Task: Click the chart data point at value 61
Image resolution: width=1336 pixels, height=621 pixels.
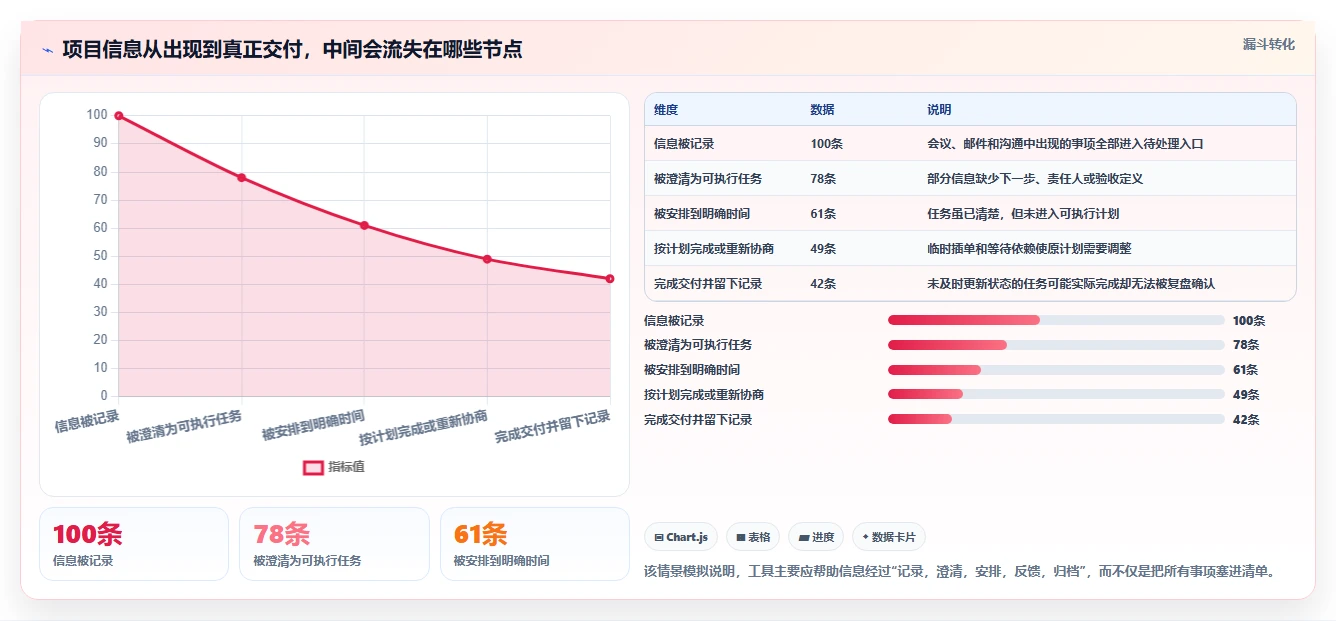Action: 364,225
